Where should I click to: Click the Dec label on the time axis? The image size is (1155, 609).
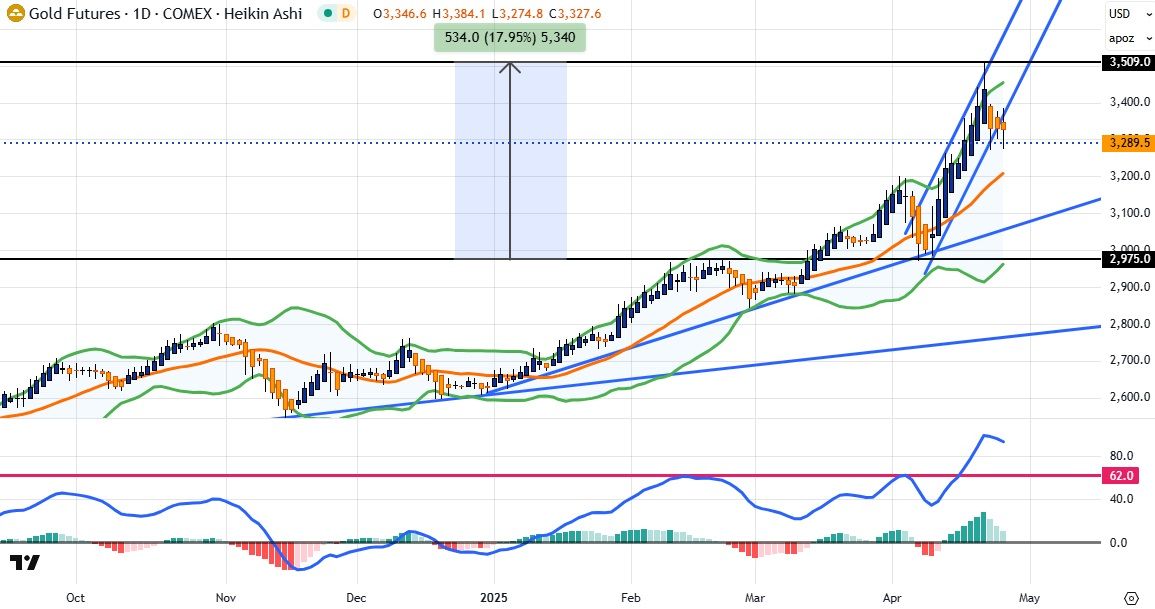click(357, 597)
